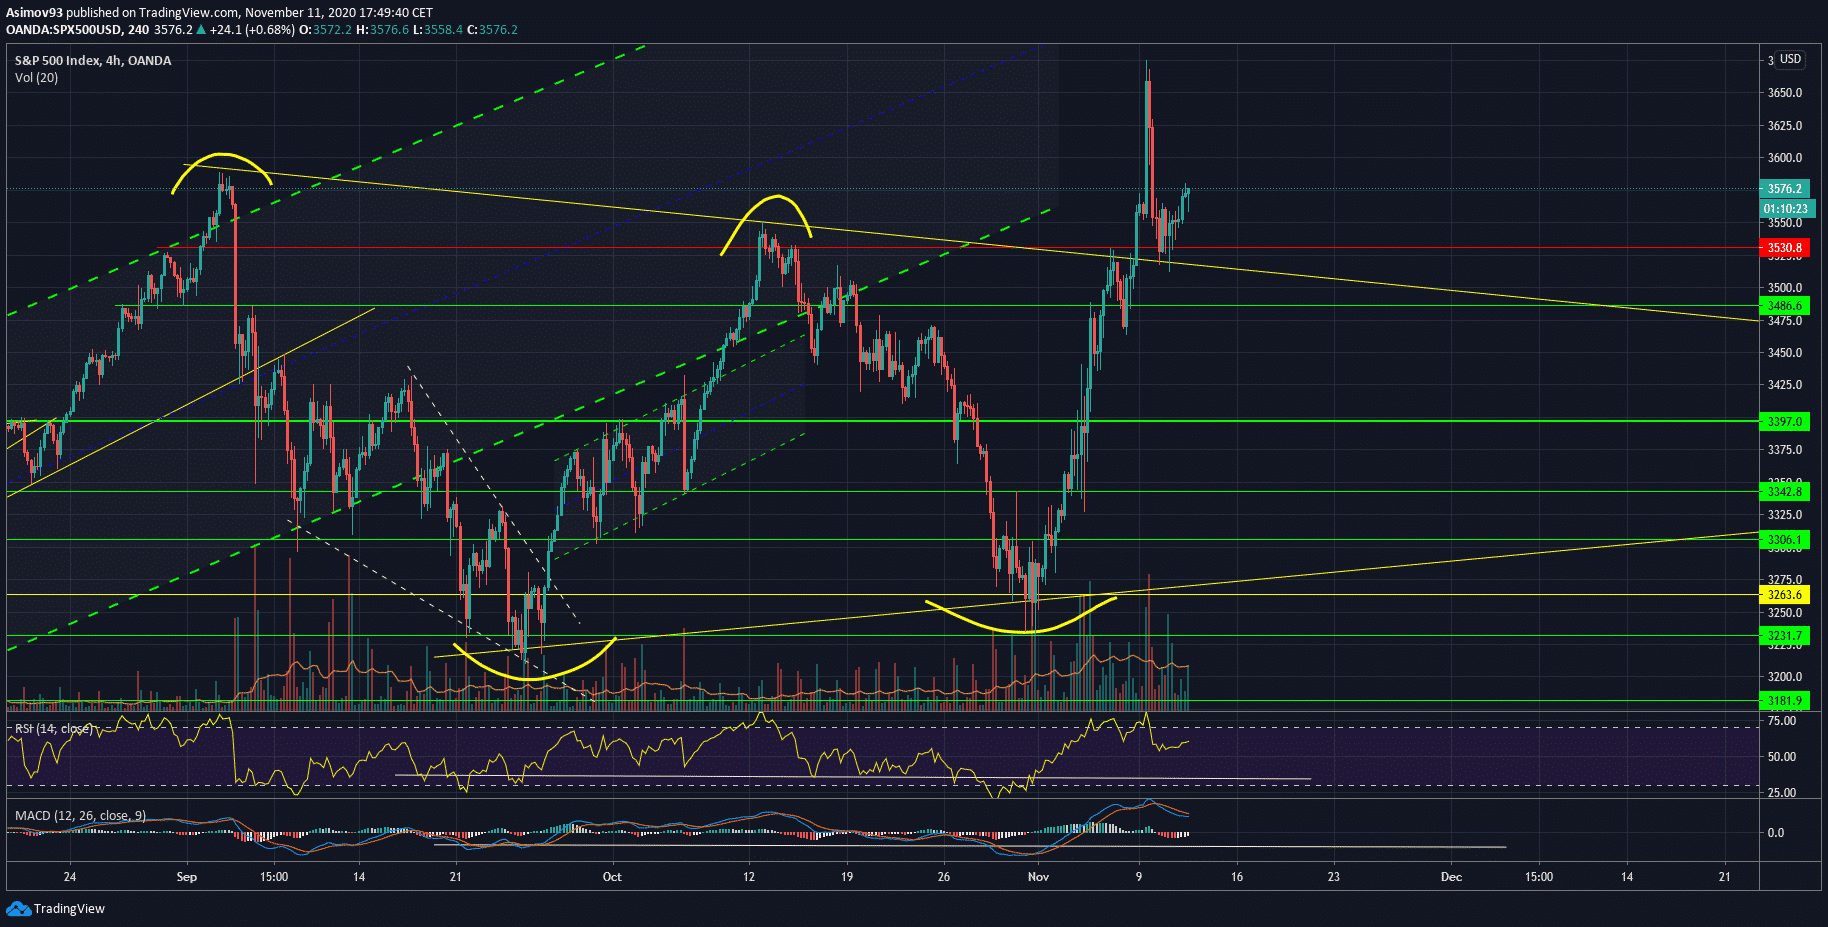The image size is (1828, 927).
Task: Select the green 3397.0 price level label
Action: (x=1784, y=422)
